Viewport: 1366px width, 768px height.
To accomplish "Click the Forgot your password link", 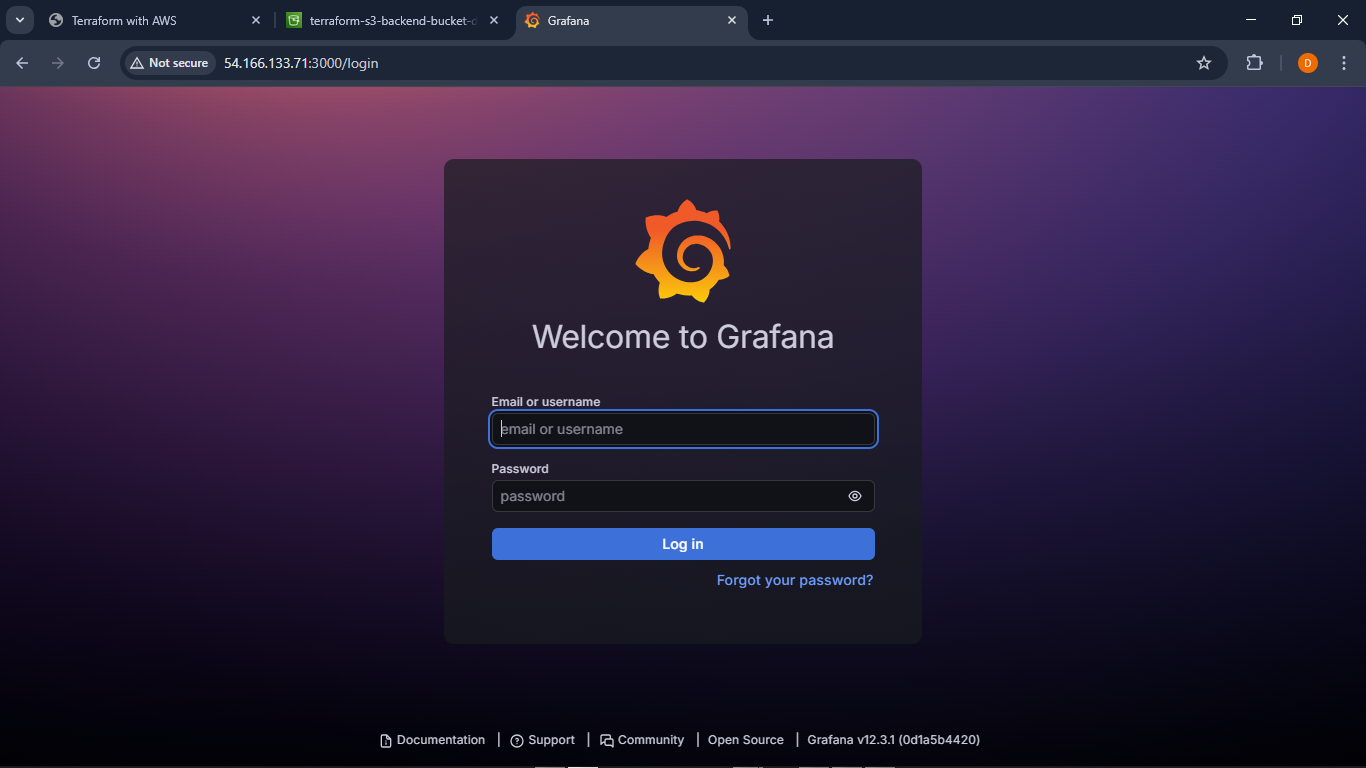I will pyautogui.click(x=794, y=580).
